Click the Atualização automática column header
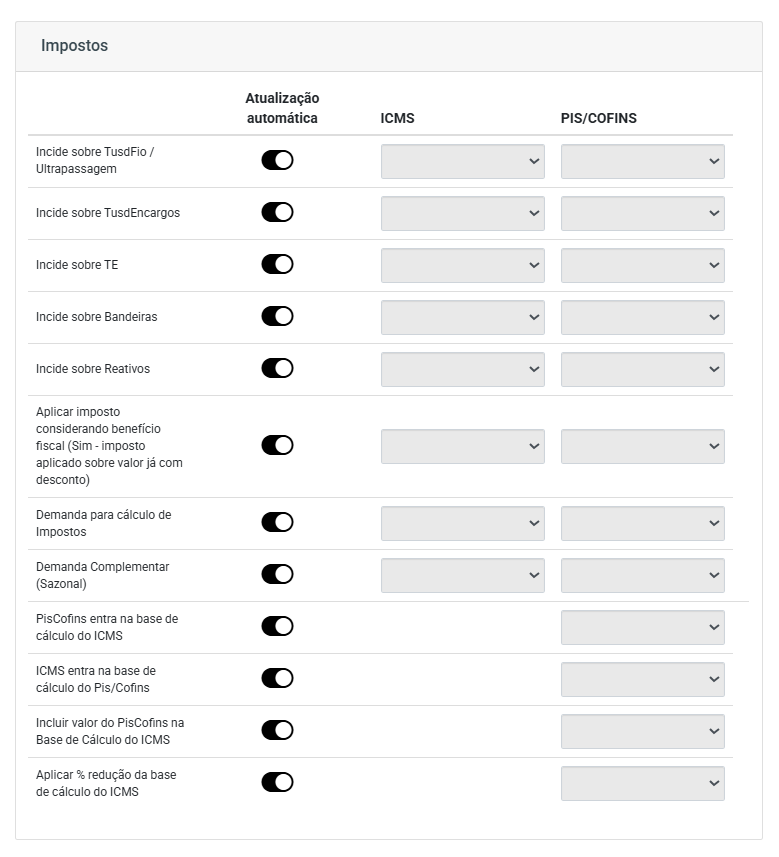The image size is (779, 857). [282, 108]
